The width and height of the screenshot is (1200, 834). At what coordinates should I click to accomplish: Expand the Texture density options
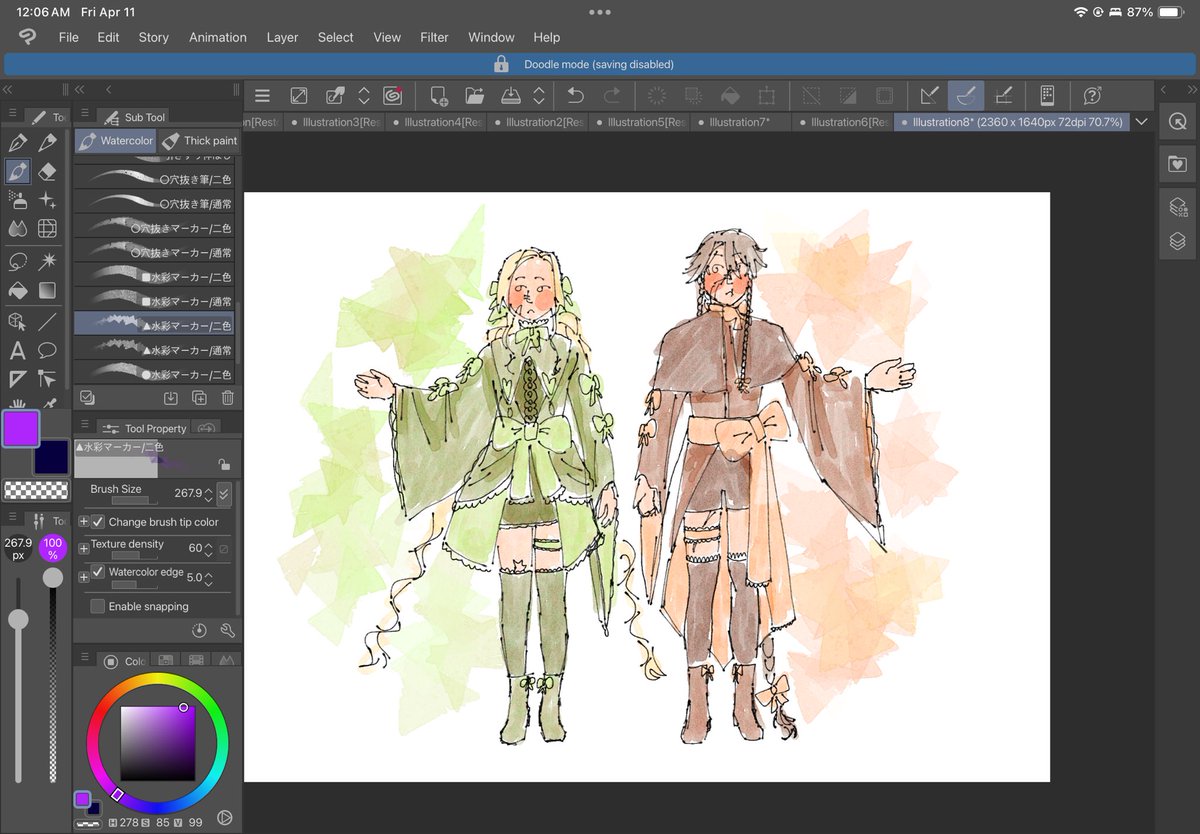click(x=83, y=548)
